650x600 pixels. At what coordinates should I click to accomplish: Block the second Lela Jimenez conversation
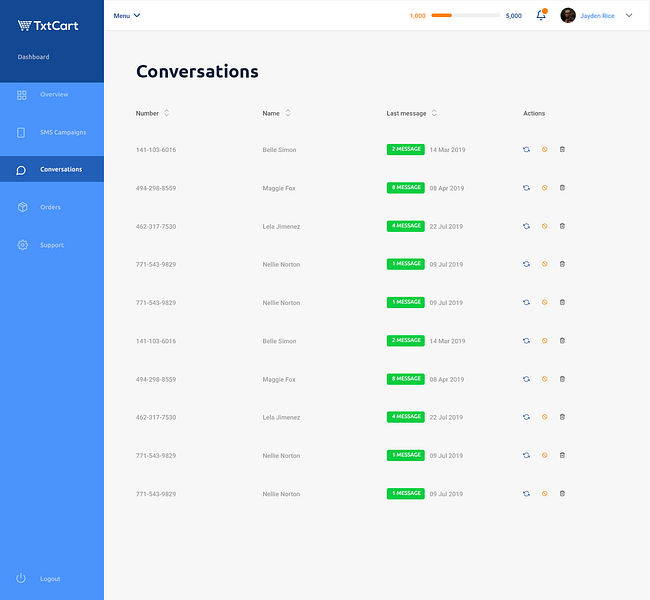[x=544, y=417]
